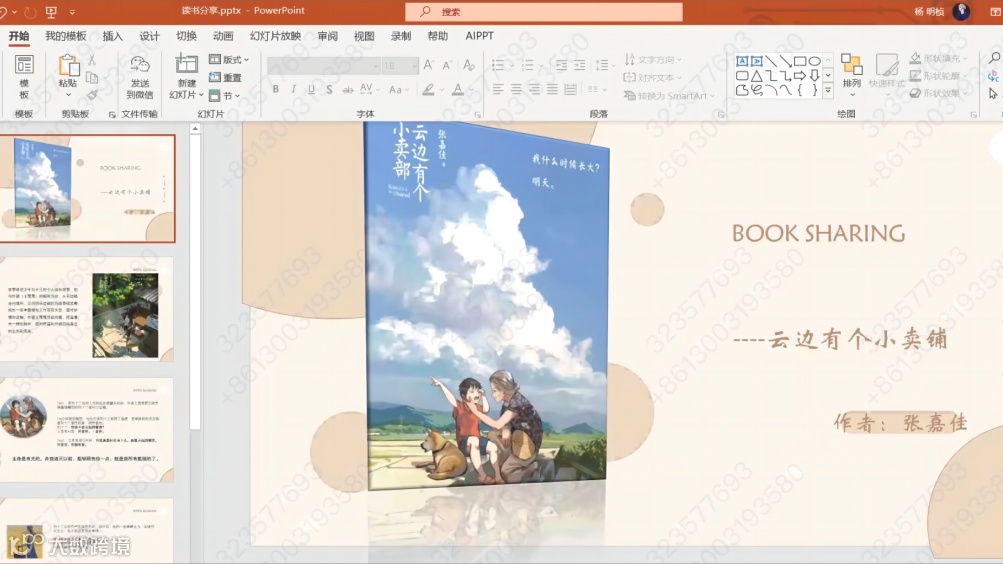Open the 文字方向 text direction dropdown

click(653, 59)
